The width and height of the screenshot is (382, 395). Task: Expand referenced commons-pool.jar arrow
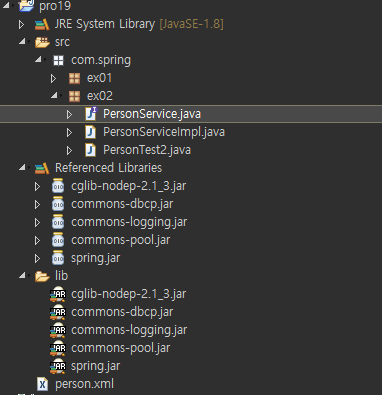[37, 240]
